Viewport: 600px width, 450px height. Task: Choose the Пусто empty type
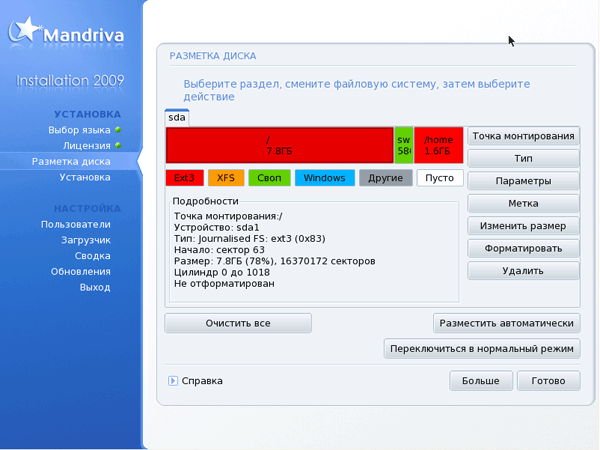click(440, 178)
